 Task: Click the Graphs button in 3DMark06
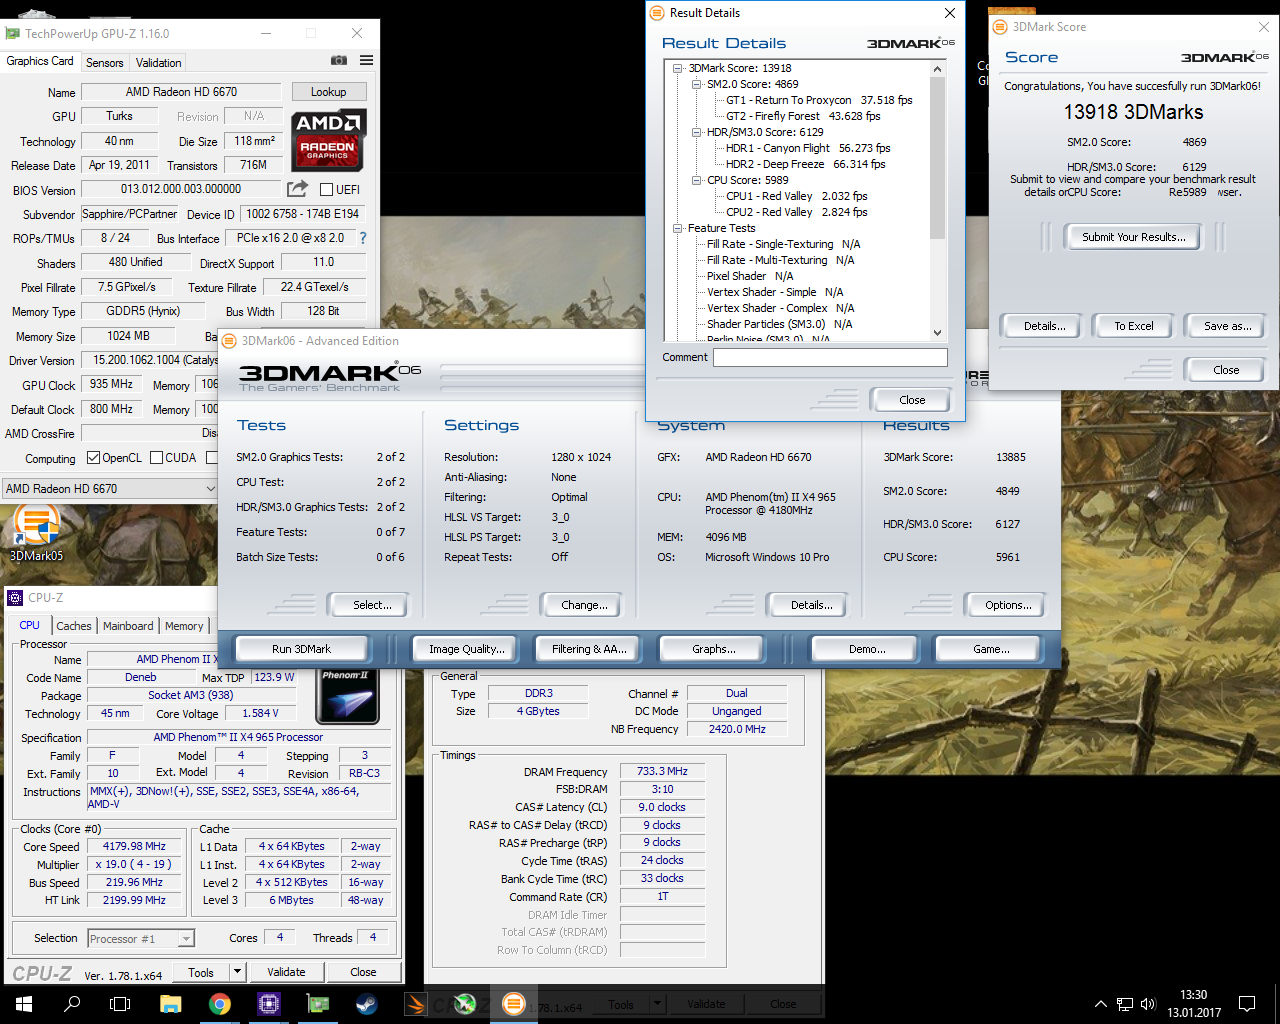pos(713,649)
